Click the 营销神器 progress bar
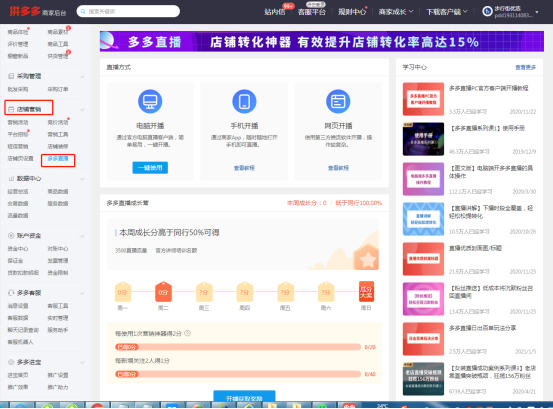 coord(238,347)
